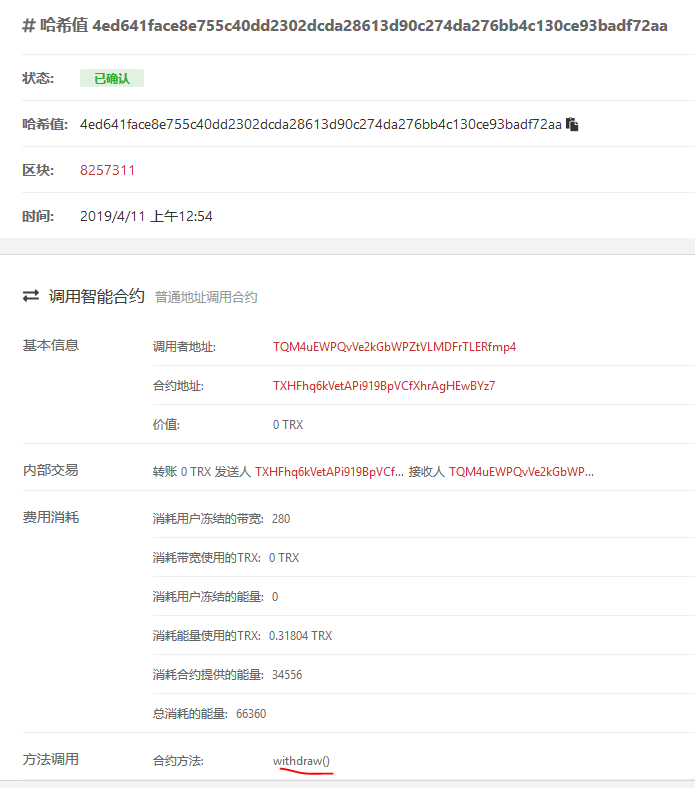Click the total energy value 66360
Image resolution: width=695 pixels, height=788 pixels.
[x=251, y=714]
